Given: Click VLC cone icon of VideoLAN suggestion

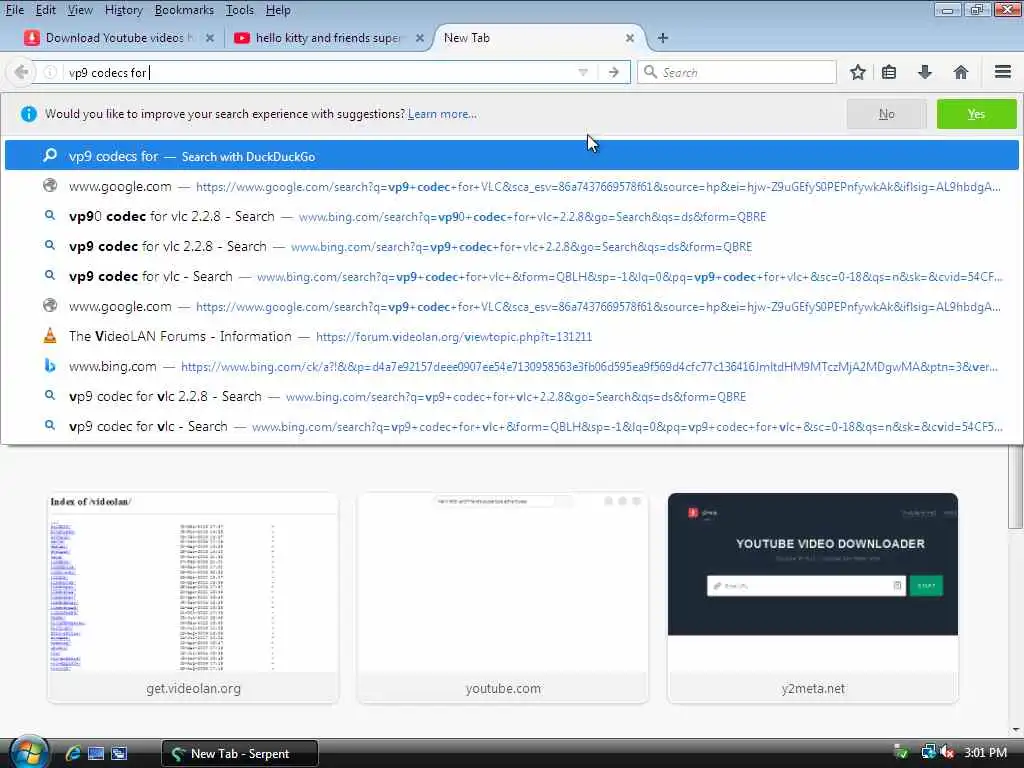Looking at the screenshot, I should 50,336.
